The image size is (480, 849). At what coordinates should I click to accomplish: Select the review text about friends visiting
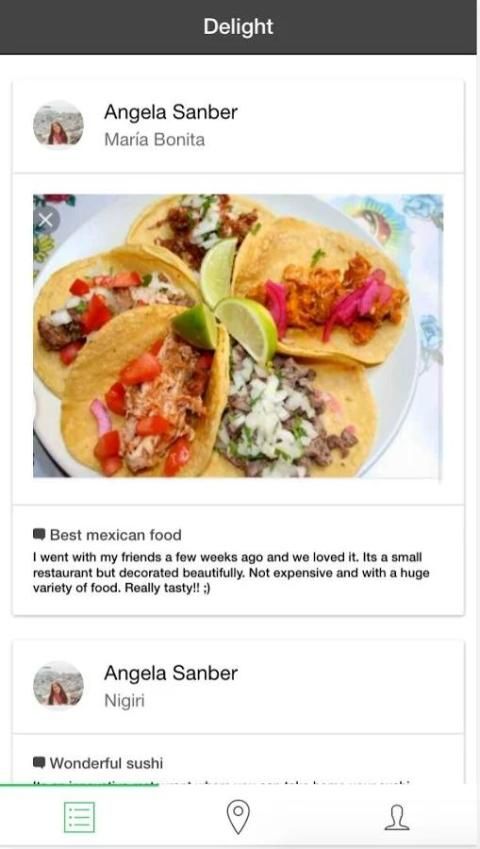point(231,573)
